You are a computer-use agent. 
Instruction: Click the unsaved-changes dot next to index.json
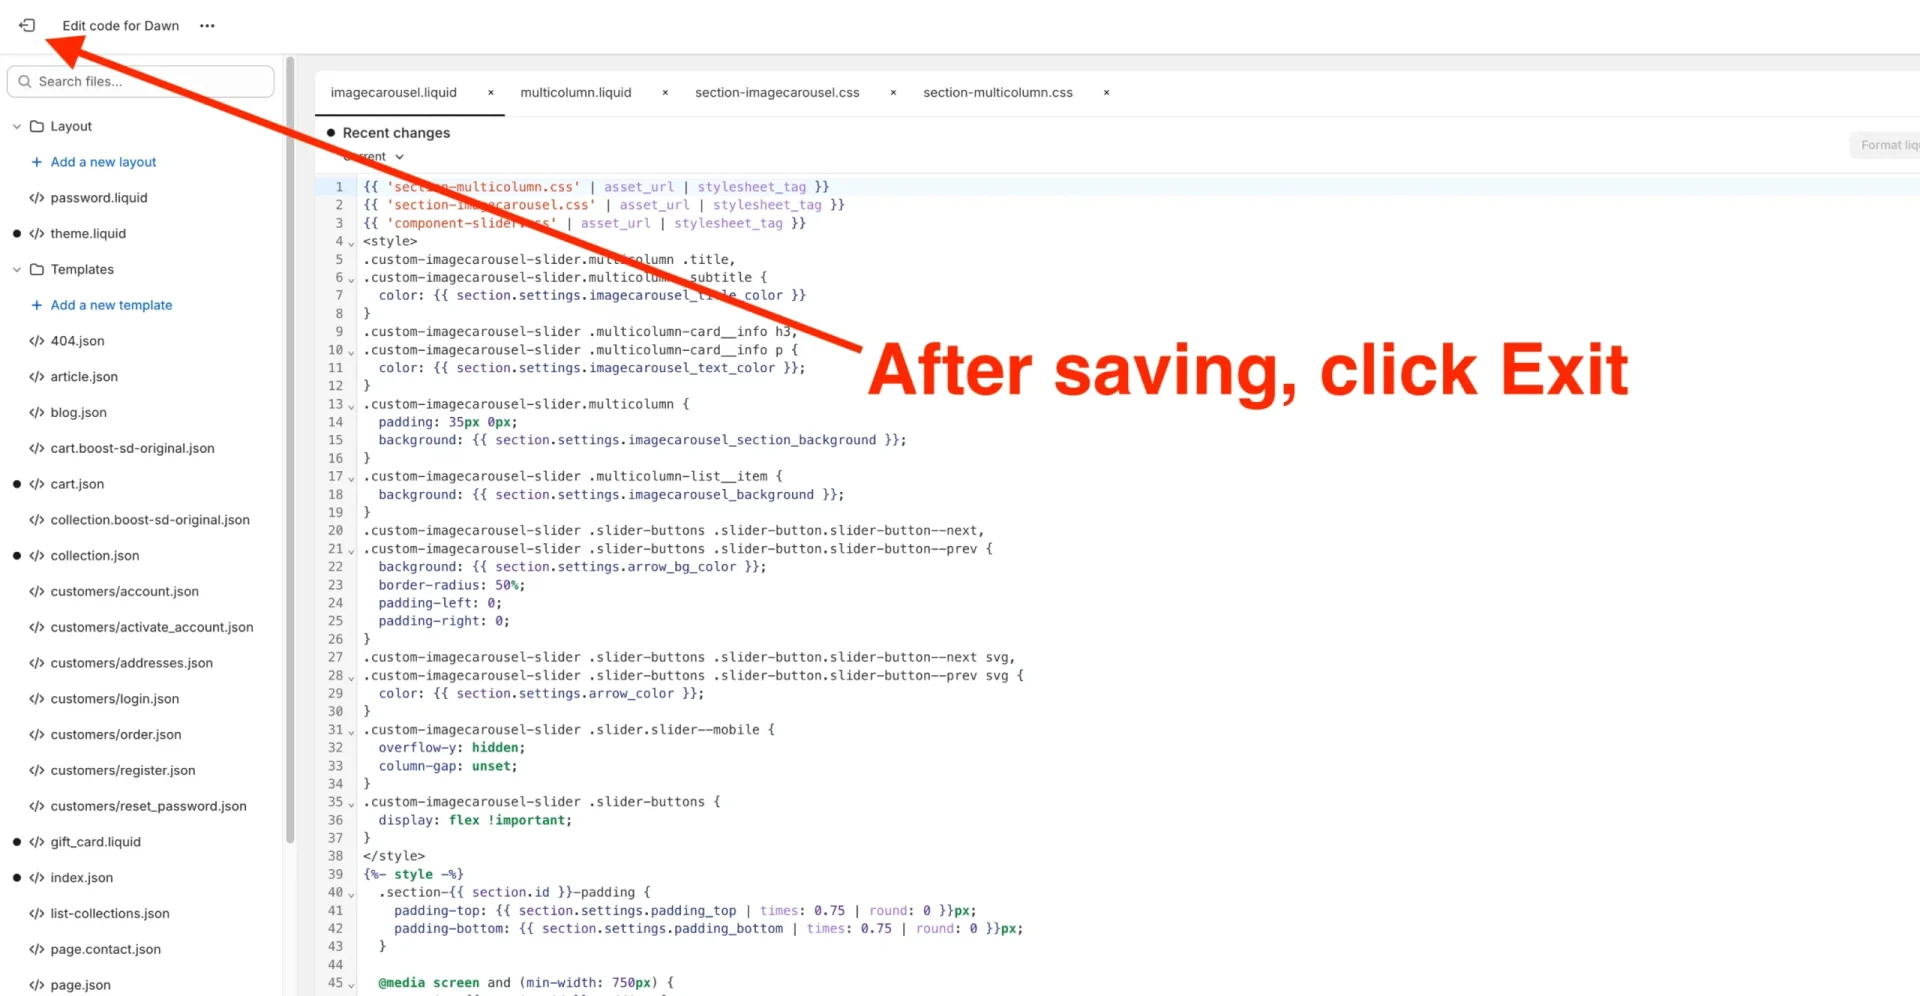click(x=16, y=877)
